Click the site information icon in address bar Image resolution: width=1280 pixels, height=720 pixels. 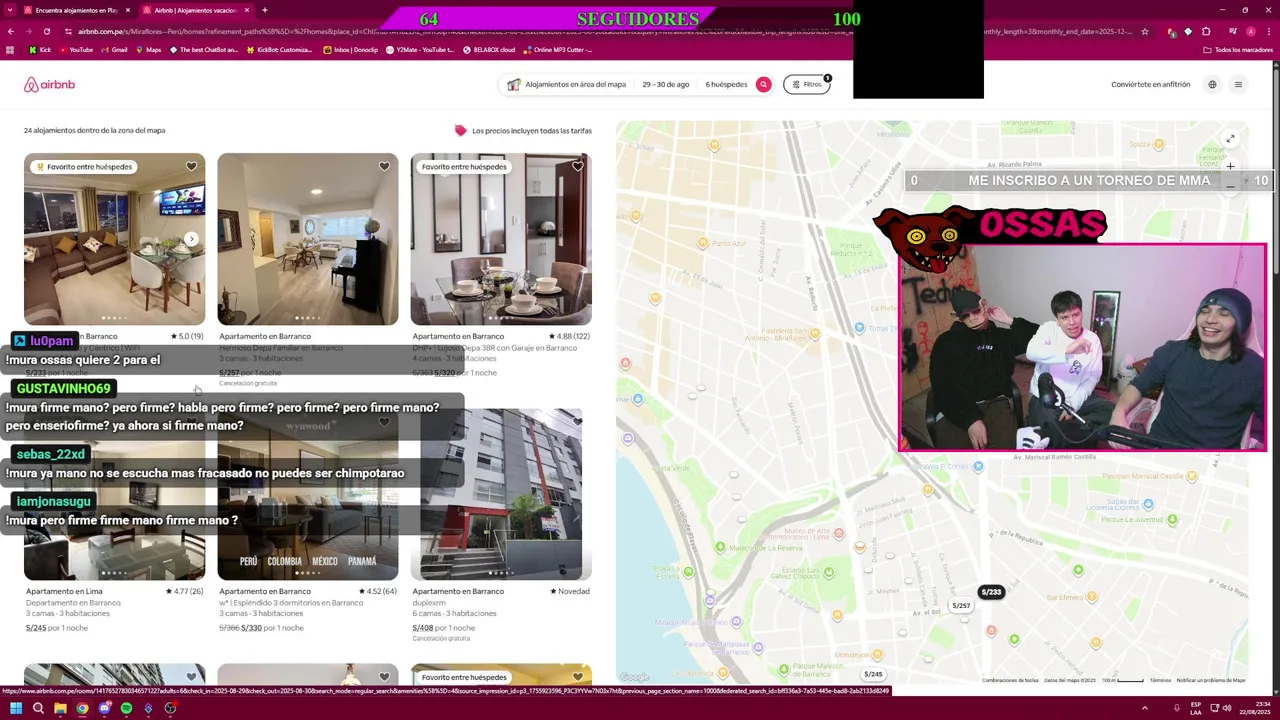click(69, 31)
